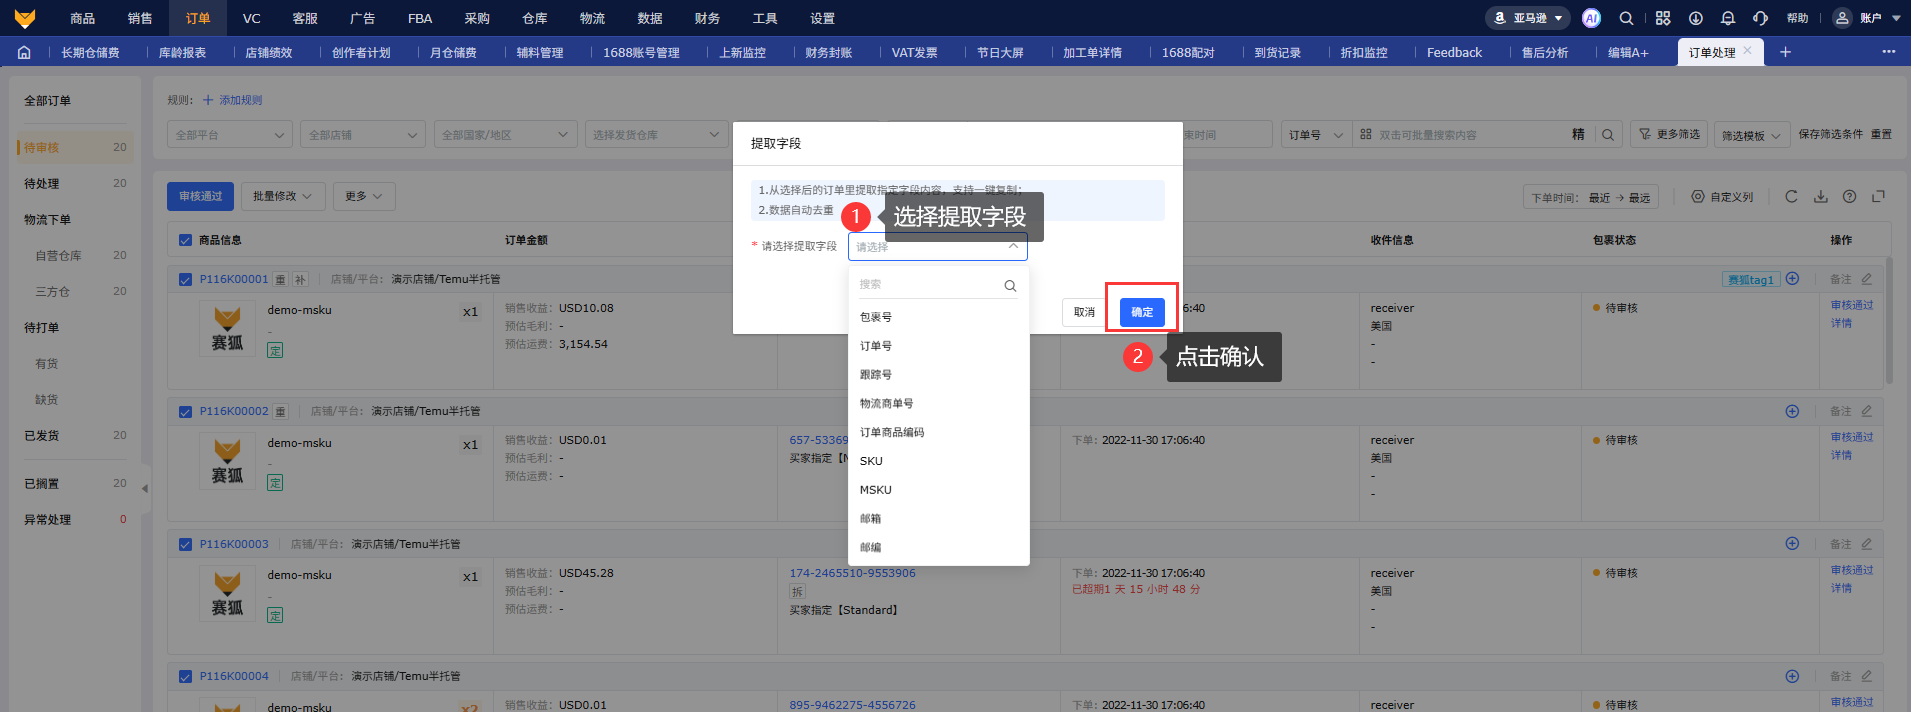Toggle the 精 exact-match search option

click(x=1578, y=134)
